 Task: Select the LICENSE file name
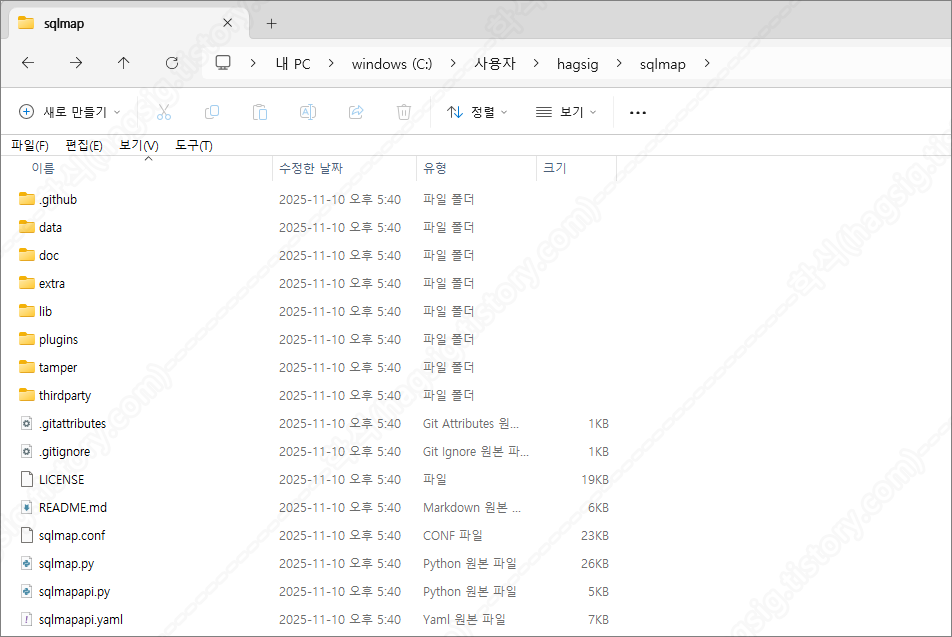(x=61, y=480)
